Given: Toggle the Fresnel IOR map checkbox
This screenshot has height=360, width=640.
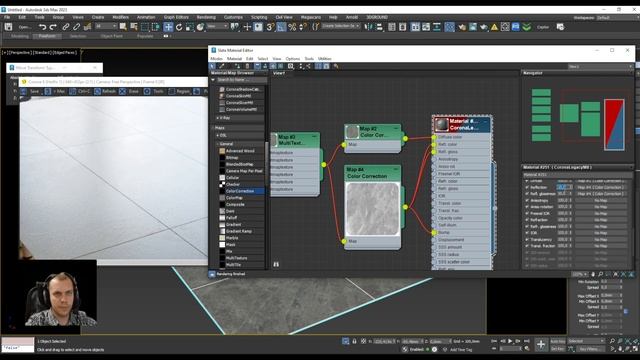Looking at the screenshot, I should [x=527, y=213].
